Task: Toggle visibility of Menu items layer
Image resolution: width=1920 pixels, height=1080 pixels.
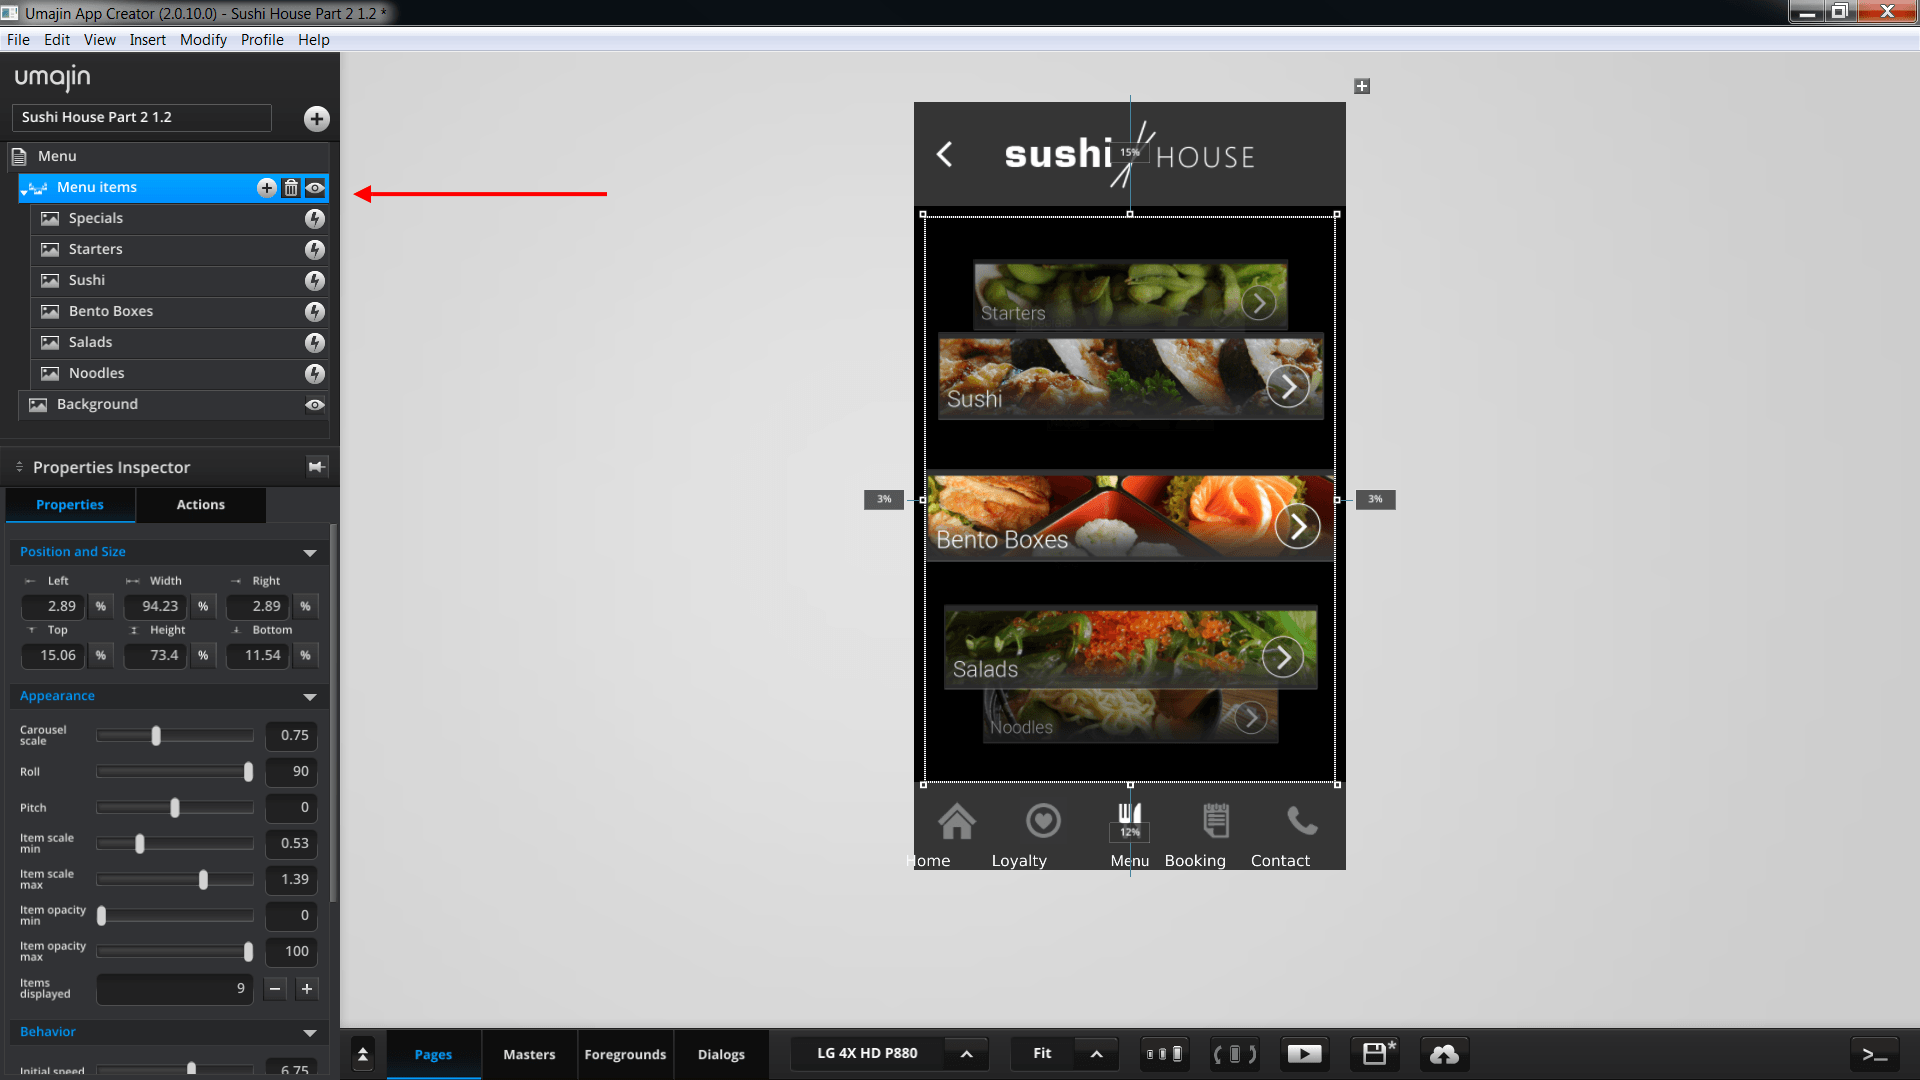Action: click(x=315, y=188)
